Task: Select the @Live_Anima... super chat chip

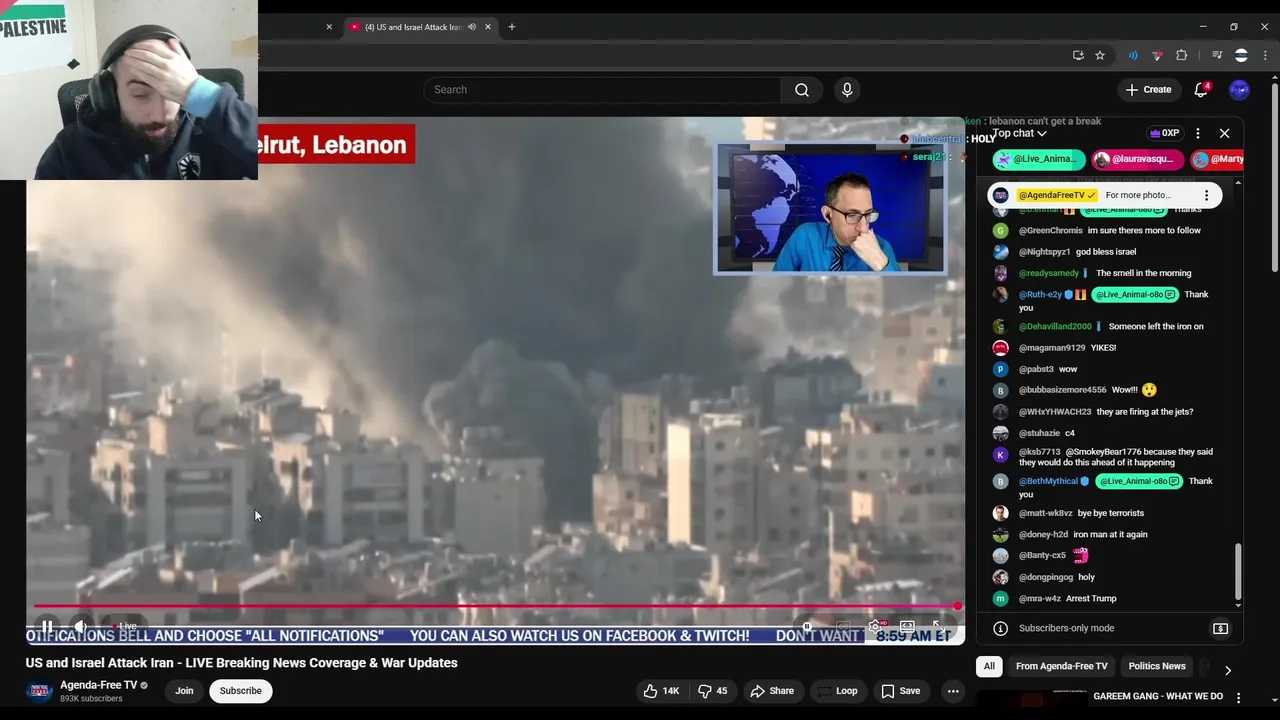Action: [x=1038, y=159]
